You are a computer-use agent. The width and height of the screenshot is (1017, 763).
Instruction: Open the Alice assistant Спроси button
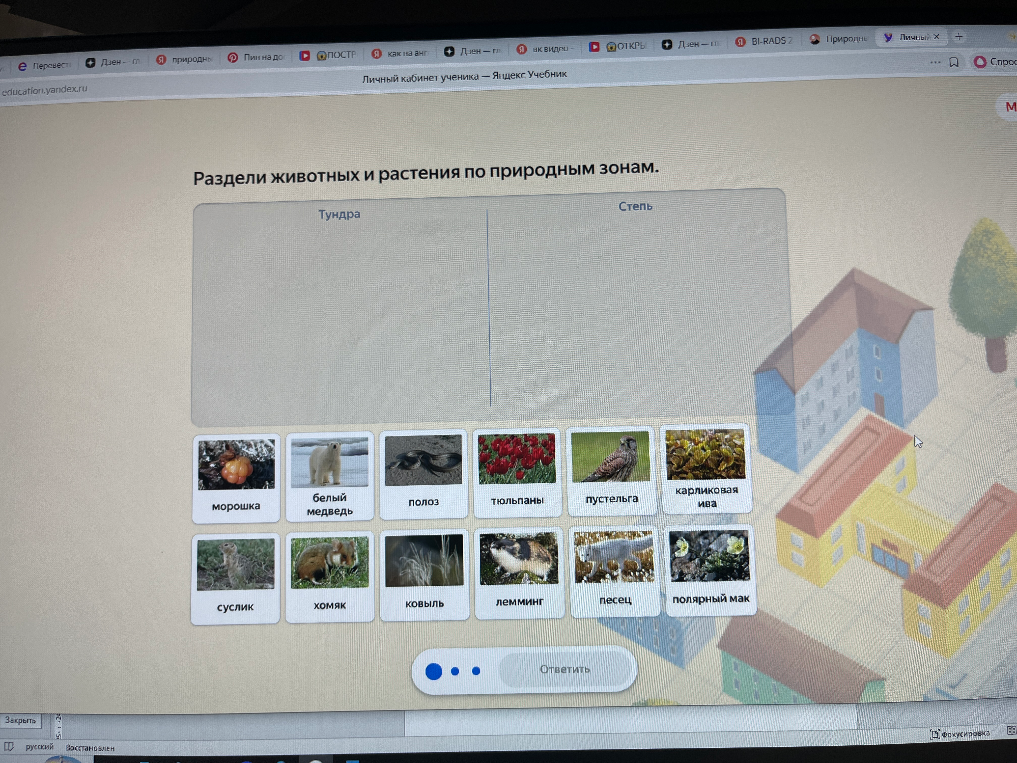(994, 62)
